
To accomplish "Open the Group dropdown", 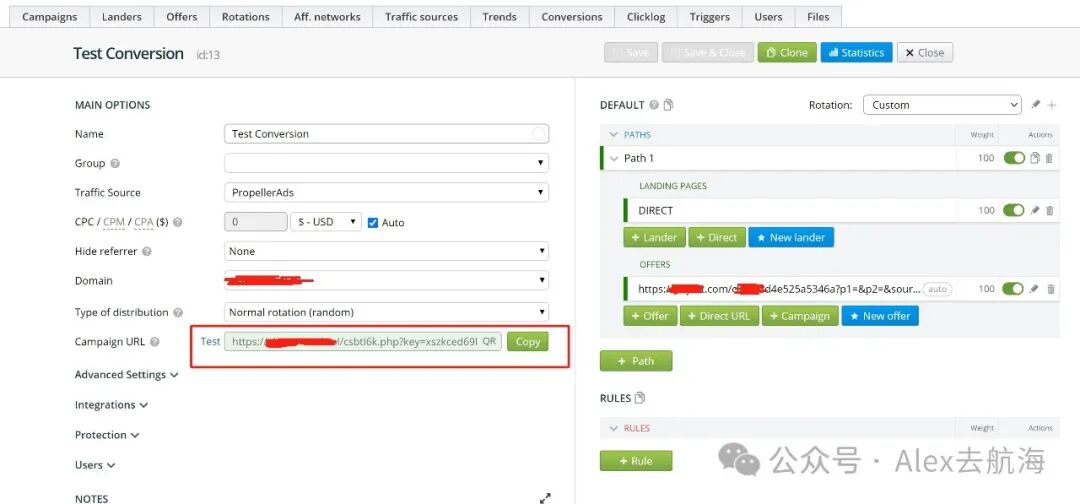I will [386, 163].
